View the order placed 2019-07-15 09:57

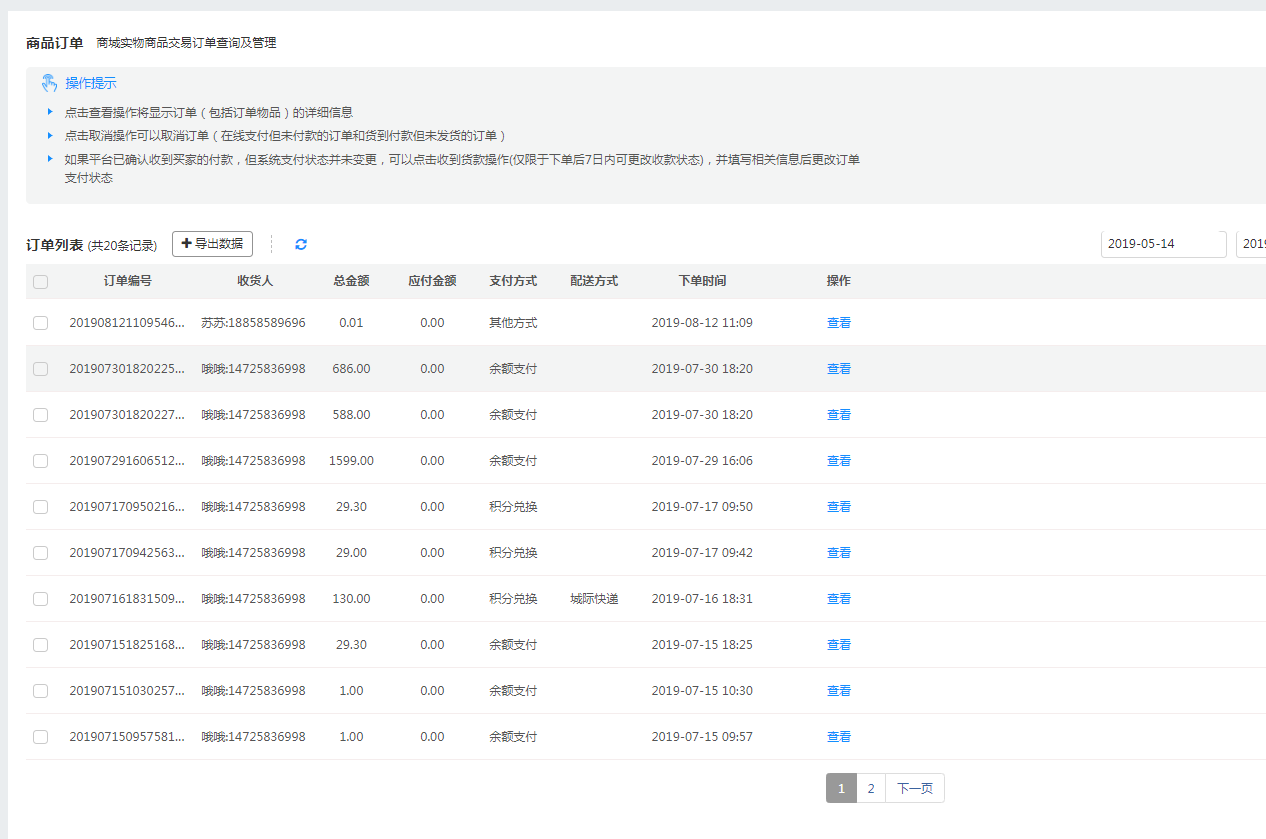click(x=838, y=737)
